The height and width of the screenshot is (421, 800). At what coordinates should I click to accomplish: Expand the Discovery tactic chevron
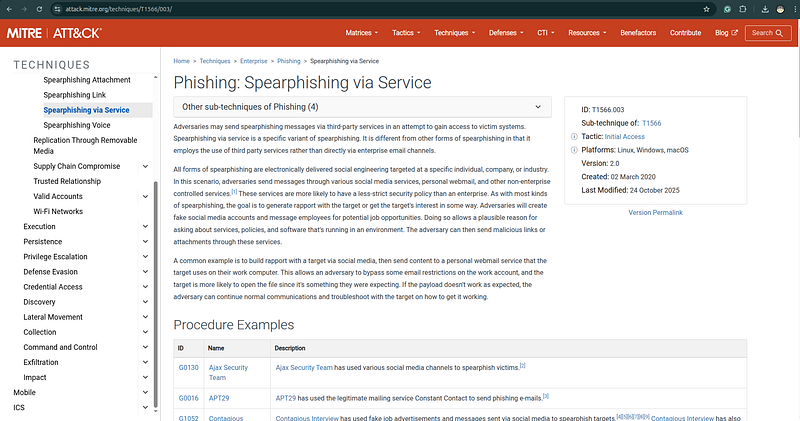(145, 302)
